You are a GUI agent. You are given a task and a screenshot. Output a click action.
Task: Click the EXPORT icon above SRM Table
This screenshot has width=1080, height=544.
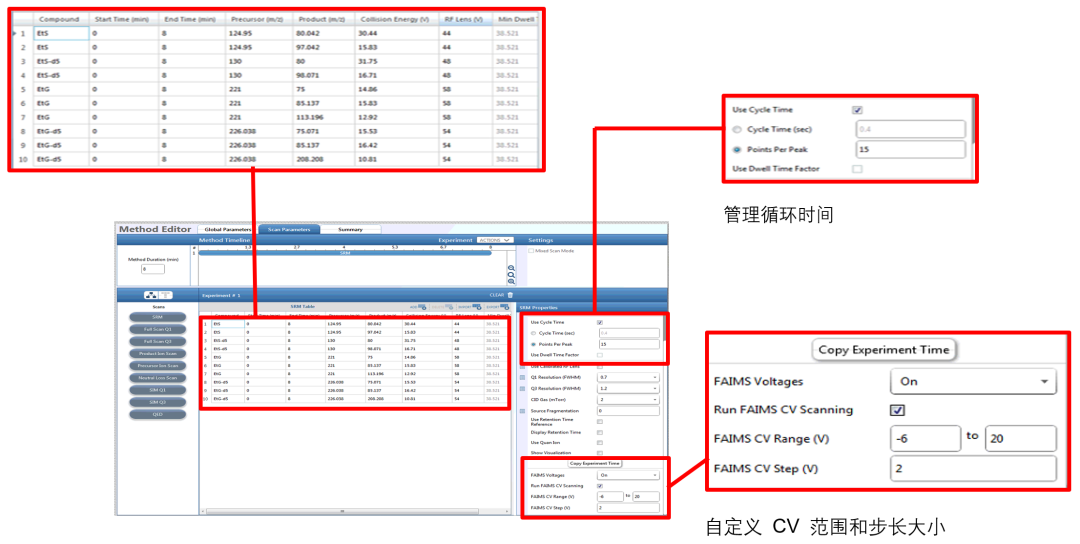(504, 307)
